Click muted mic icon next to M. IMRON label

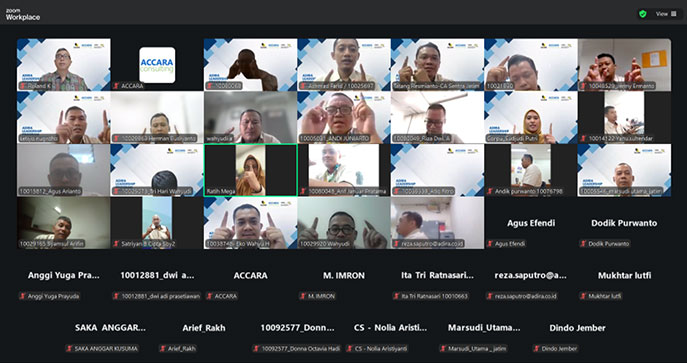click(x=303, y=296)
